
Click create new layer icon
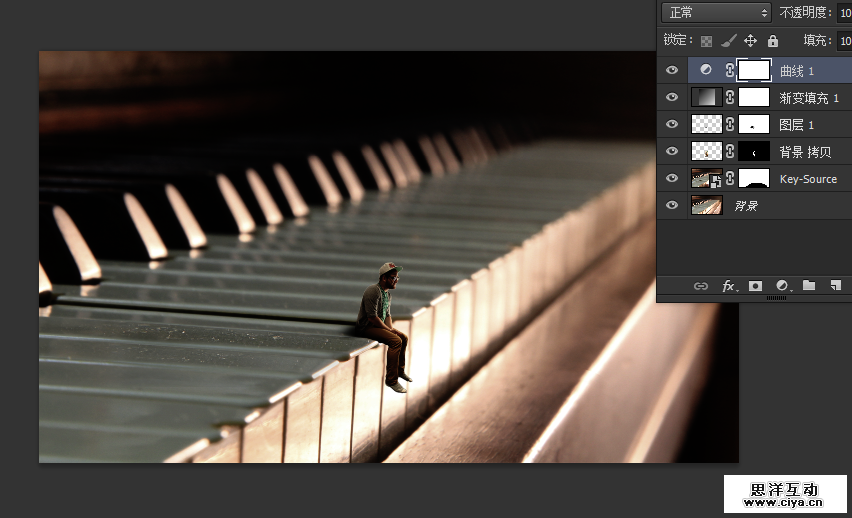pos(835,286)
